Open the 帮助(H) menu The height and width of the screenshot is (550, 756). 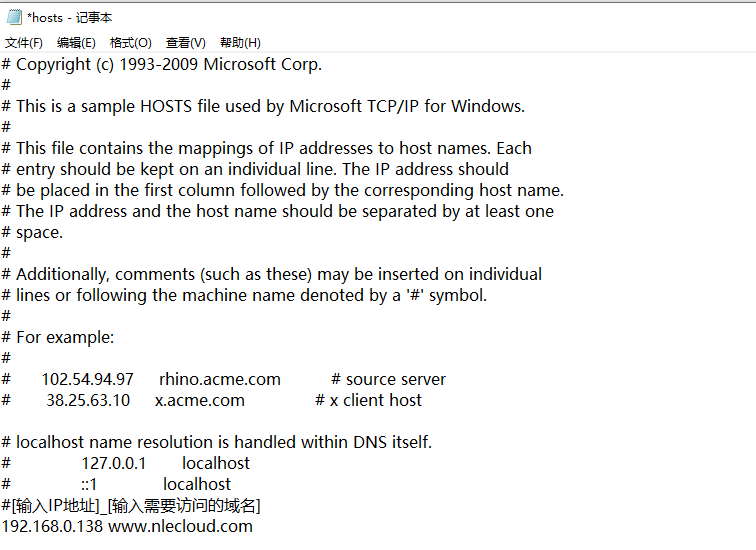click(x=240, y=43)
